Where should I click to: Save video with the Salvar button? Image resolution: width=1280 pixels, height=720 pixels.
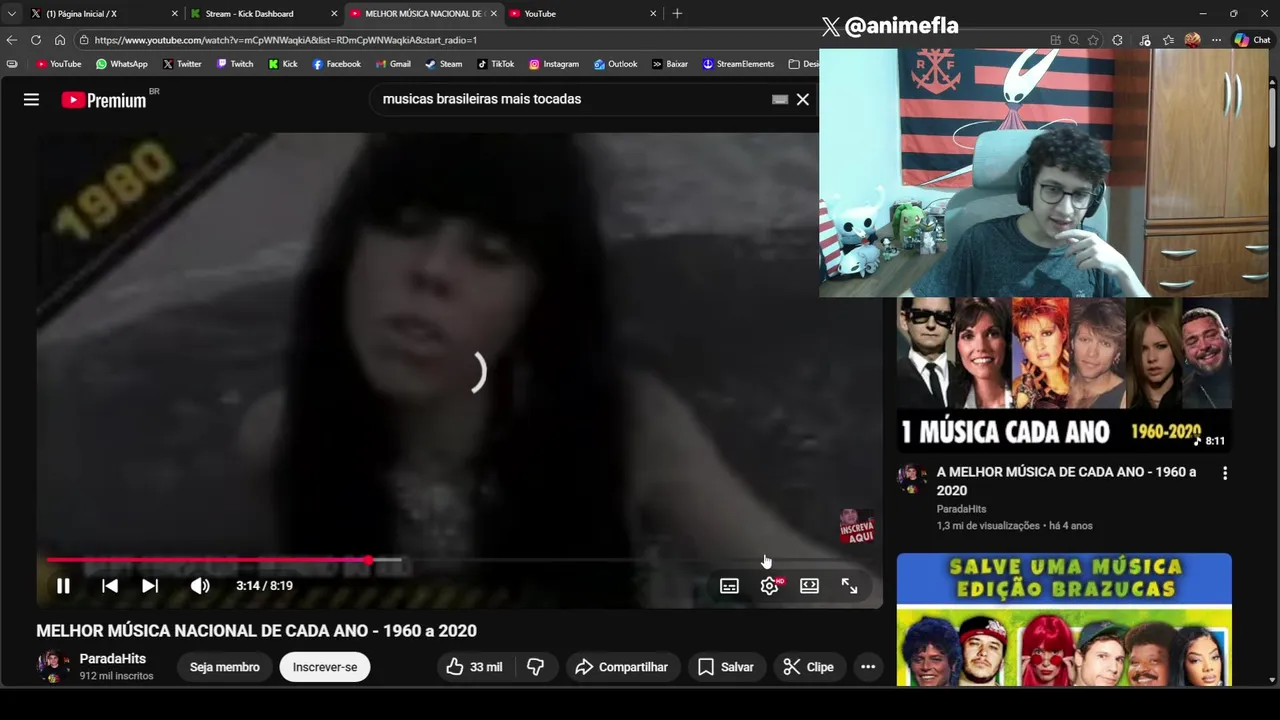(726, 667)
